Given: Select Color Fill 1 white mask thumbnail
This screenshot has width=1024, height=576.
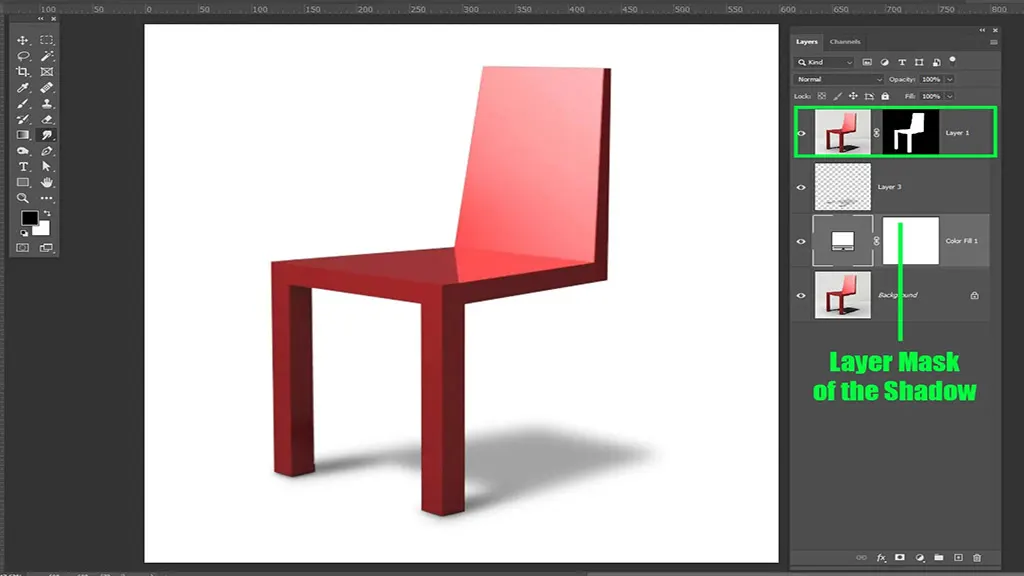Looking at the screenshot, I should [910, 241].
